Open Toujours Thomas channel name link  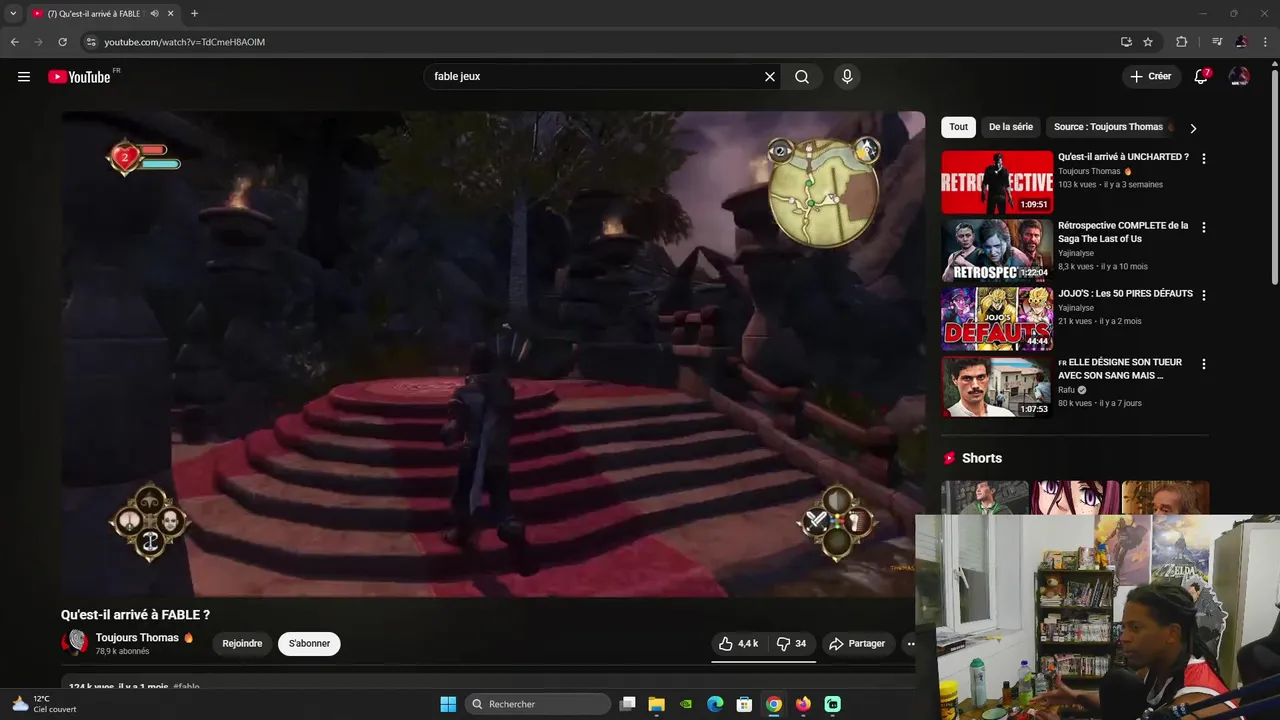137,638
